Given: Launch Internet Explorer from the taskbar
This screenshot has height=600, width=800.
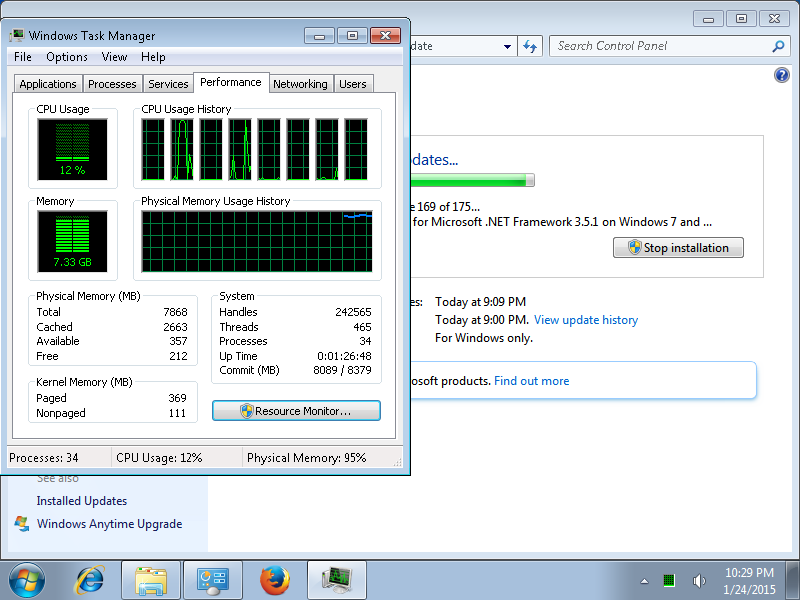Looking at the screenshot, I should tap(90, 580).
